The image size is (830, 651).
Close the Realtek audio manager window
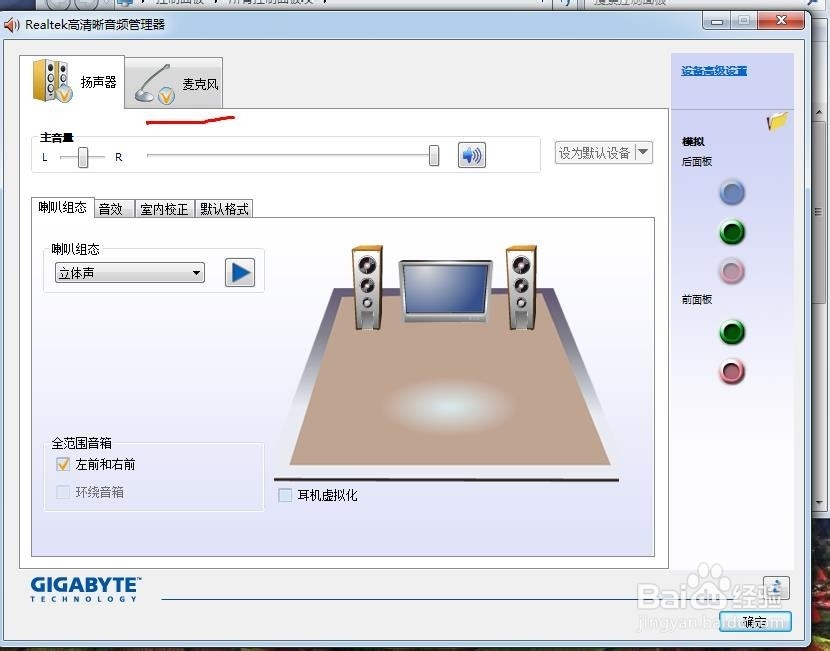point(781,21)
